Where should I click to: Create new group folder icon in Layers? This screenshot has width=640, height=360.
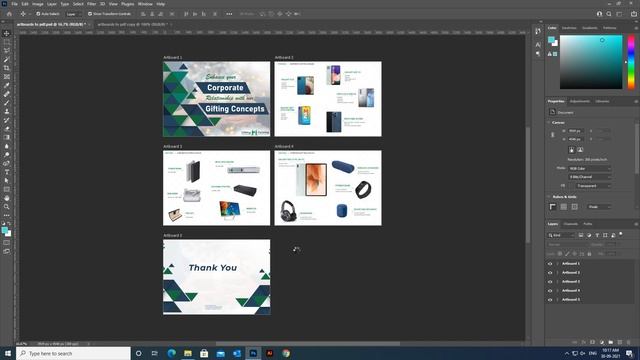click(611, 342)
